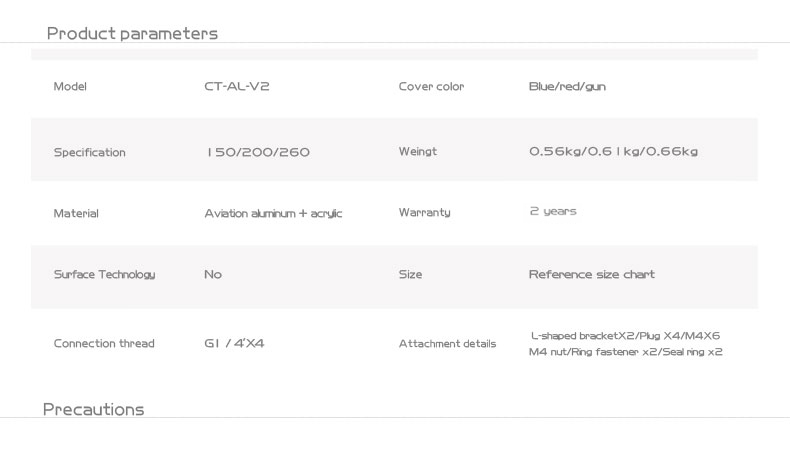
Task: Click the Surface Technology label
Action: (104, 275)
